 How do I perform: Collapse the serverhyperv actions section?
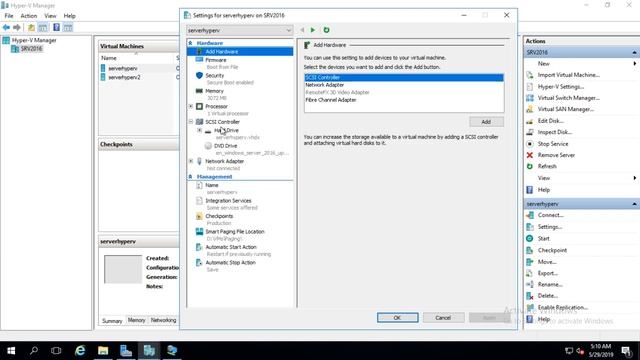point(634,204)
